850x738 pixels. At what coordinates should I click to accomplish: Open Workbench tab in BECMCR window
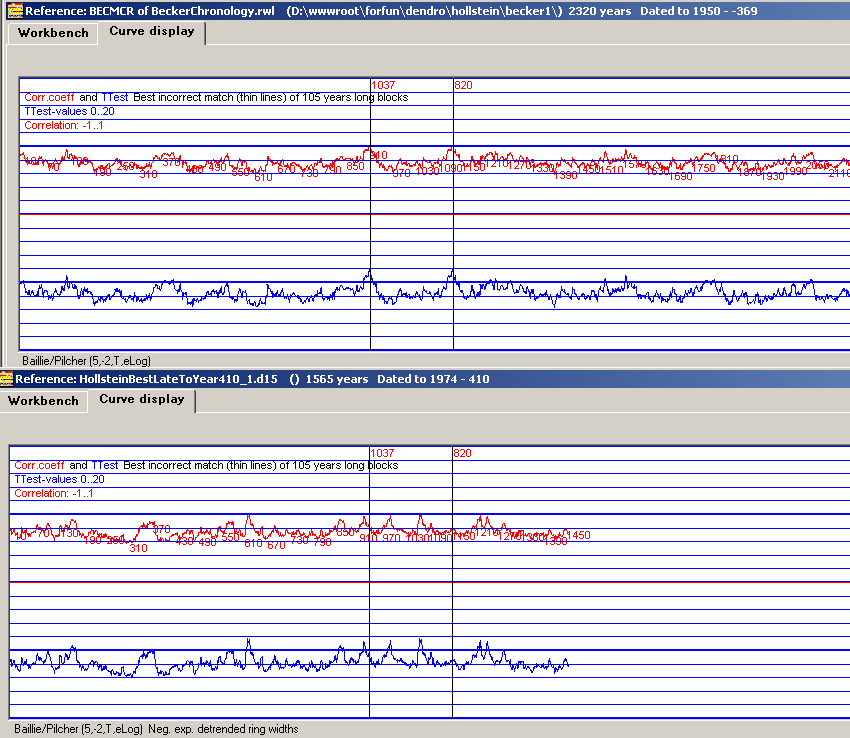53,33
